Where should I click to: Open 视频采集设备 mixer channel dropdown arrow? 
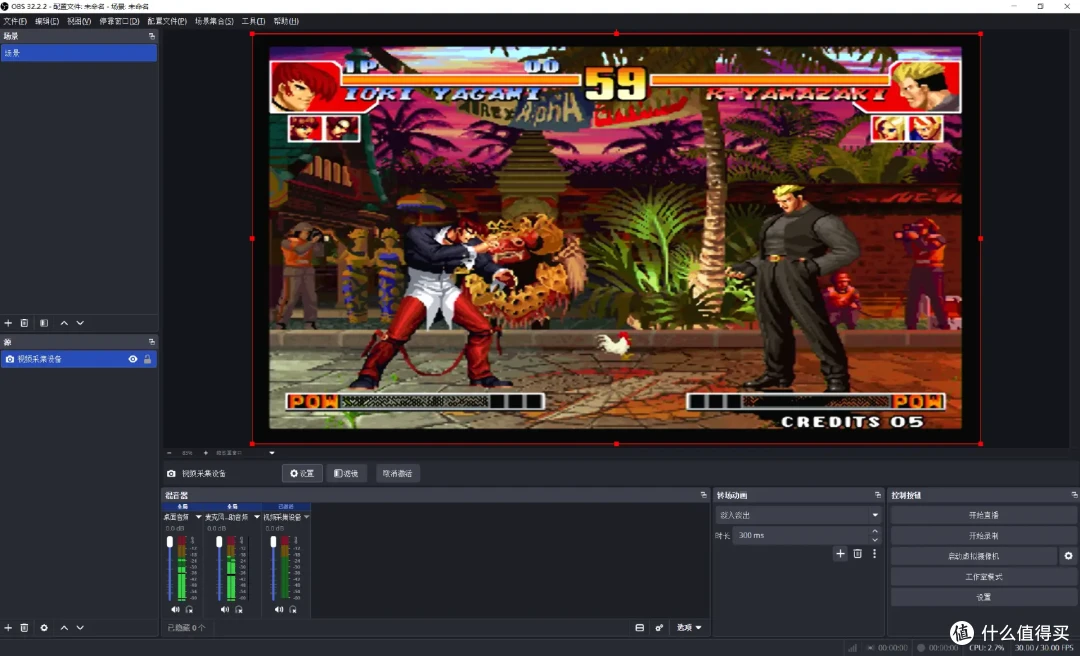click(x=307, y=517)
